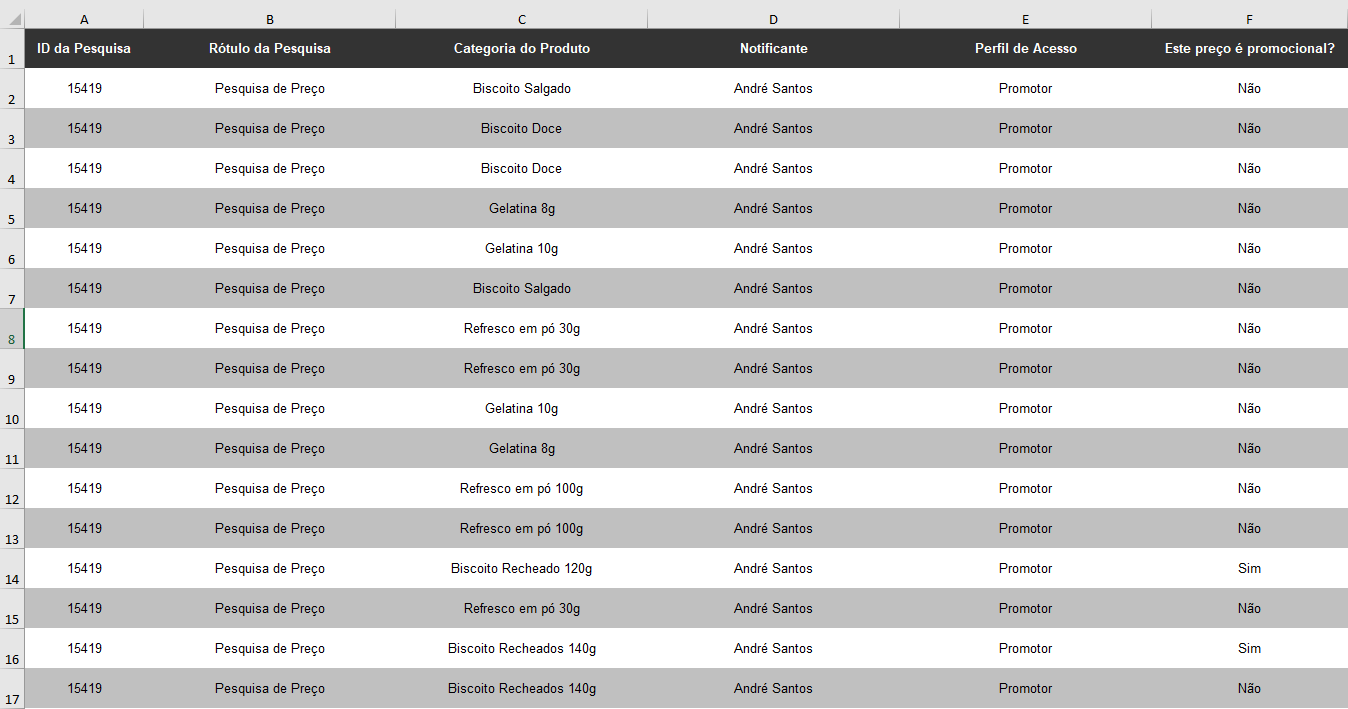
Task: Select the "Este preço é promocional?" header cell
Action: (1249, 48)
